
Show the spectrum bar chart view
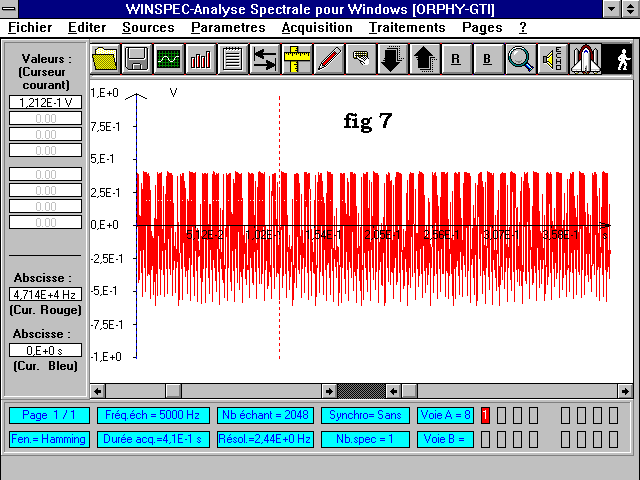click(200, 59)
